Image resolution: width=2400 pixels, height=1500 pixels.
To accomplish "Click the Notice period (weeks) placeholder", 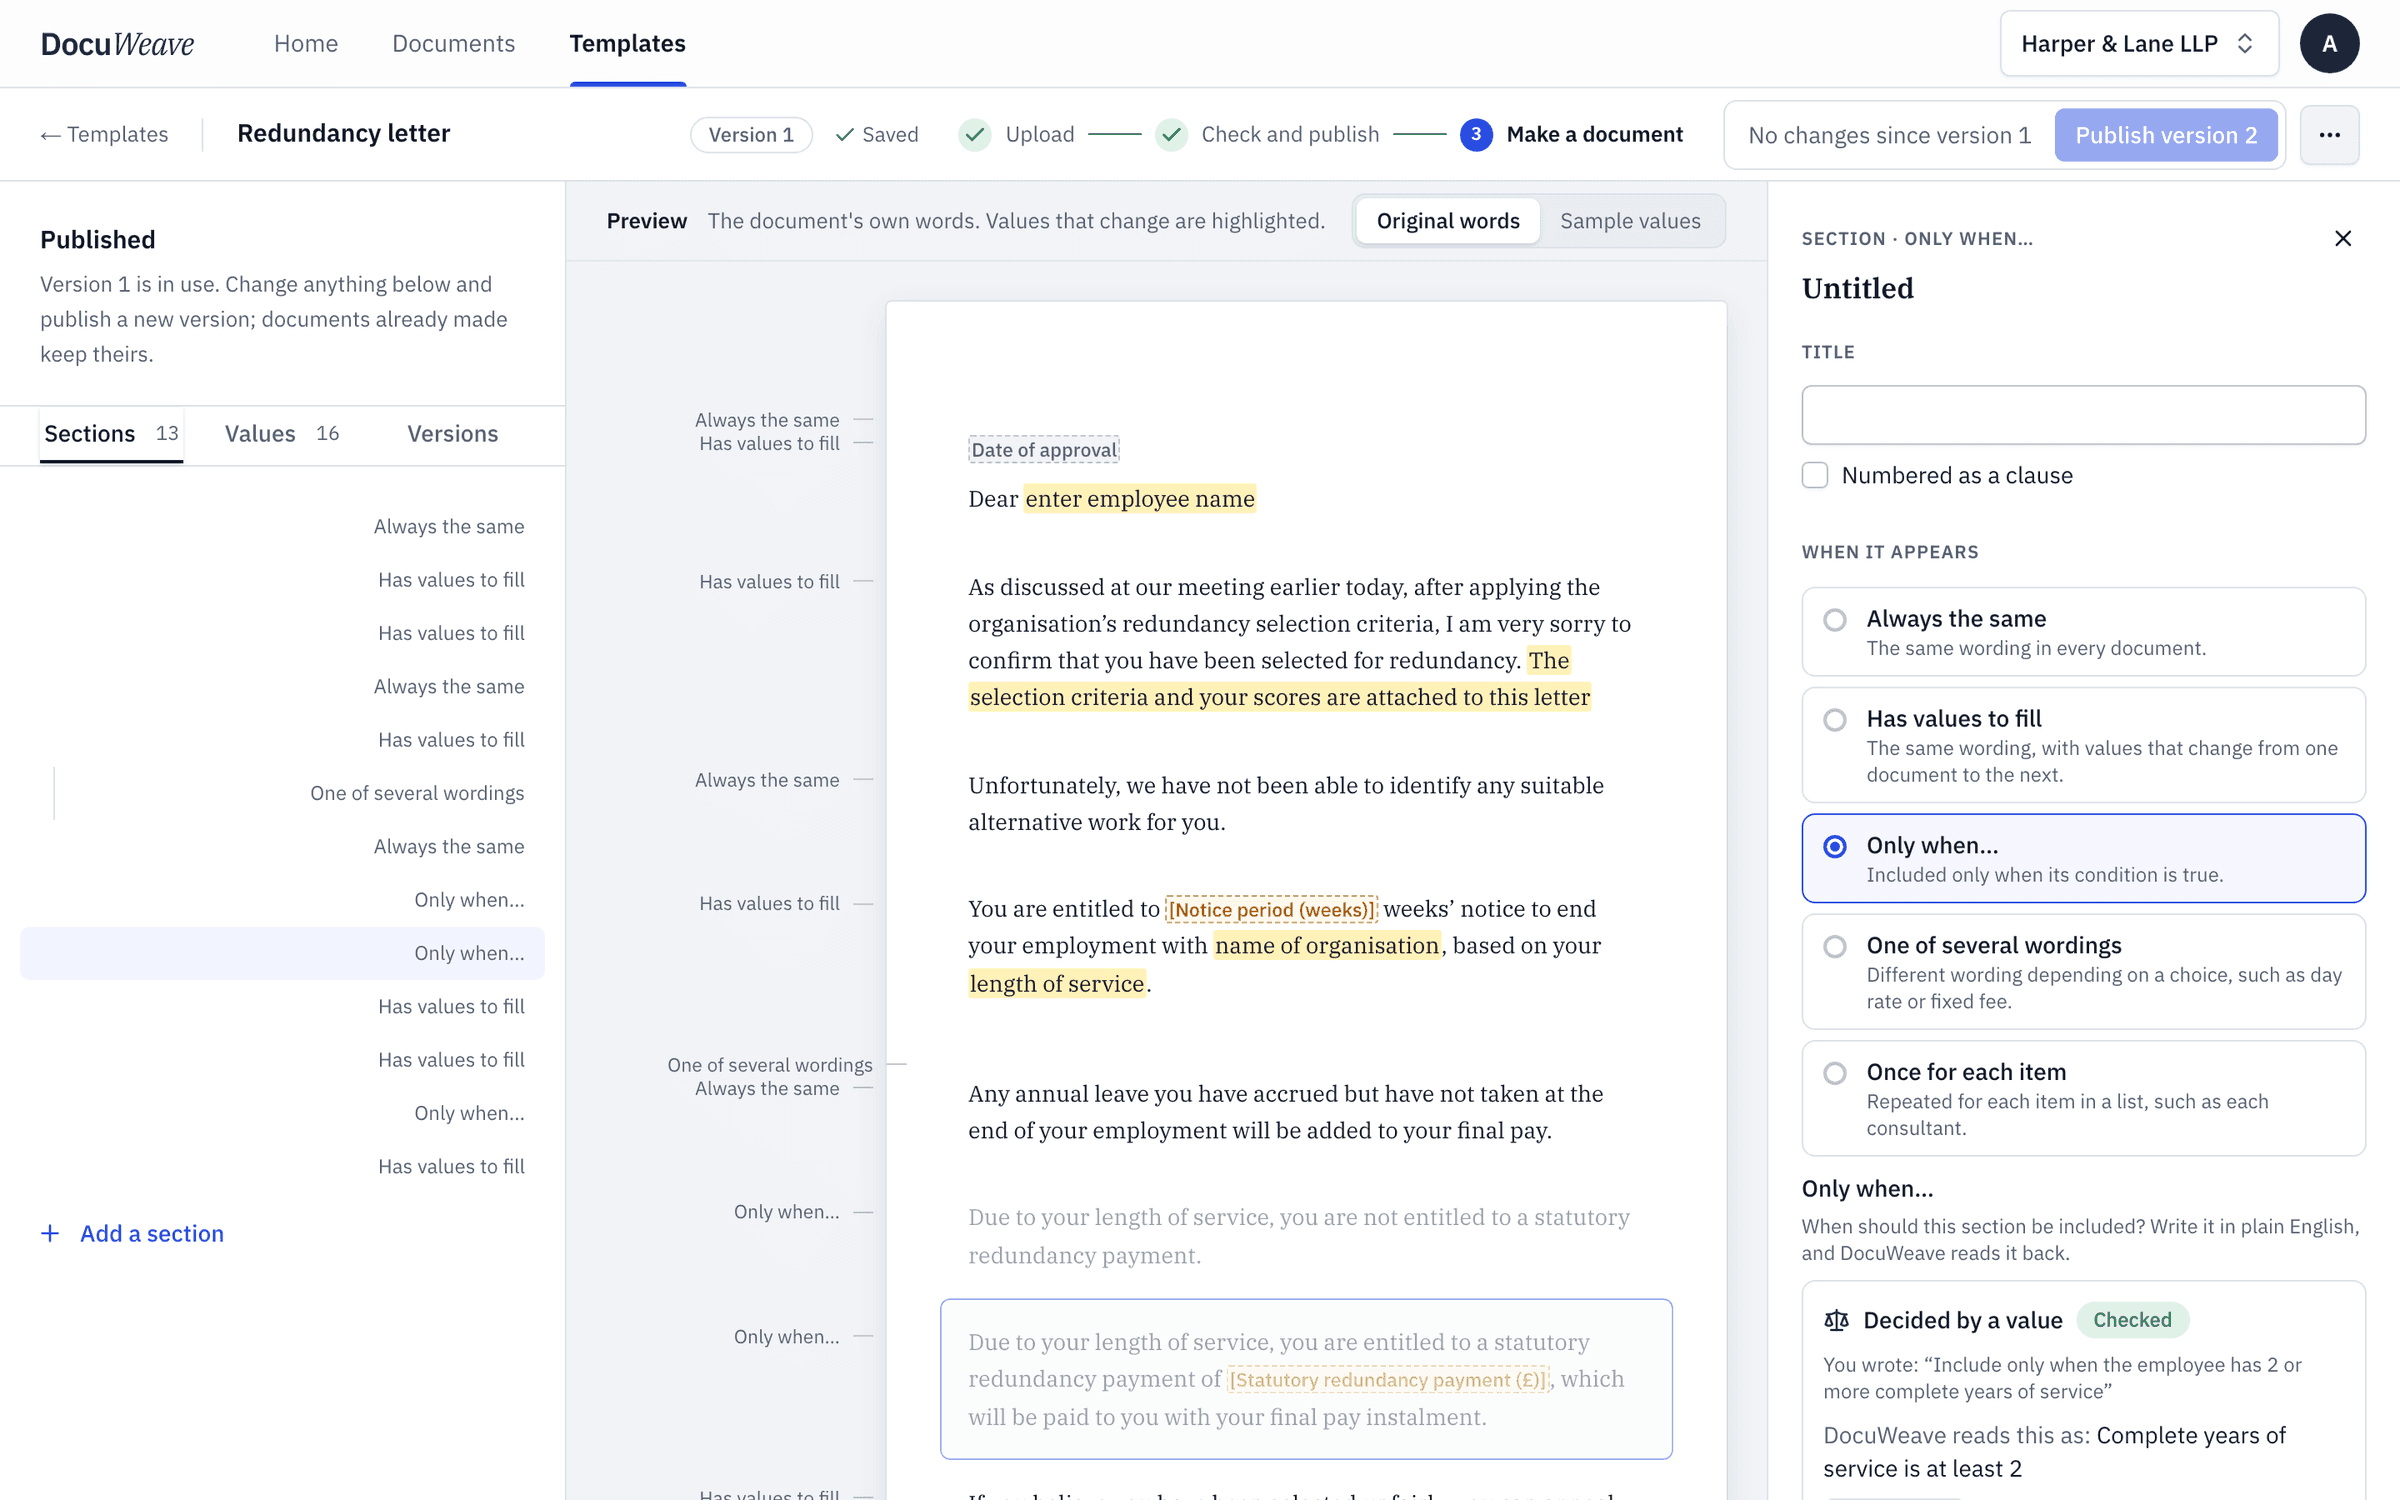I will 1271,909.
